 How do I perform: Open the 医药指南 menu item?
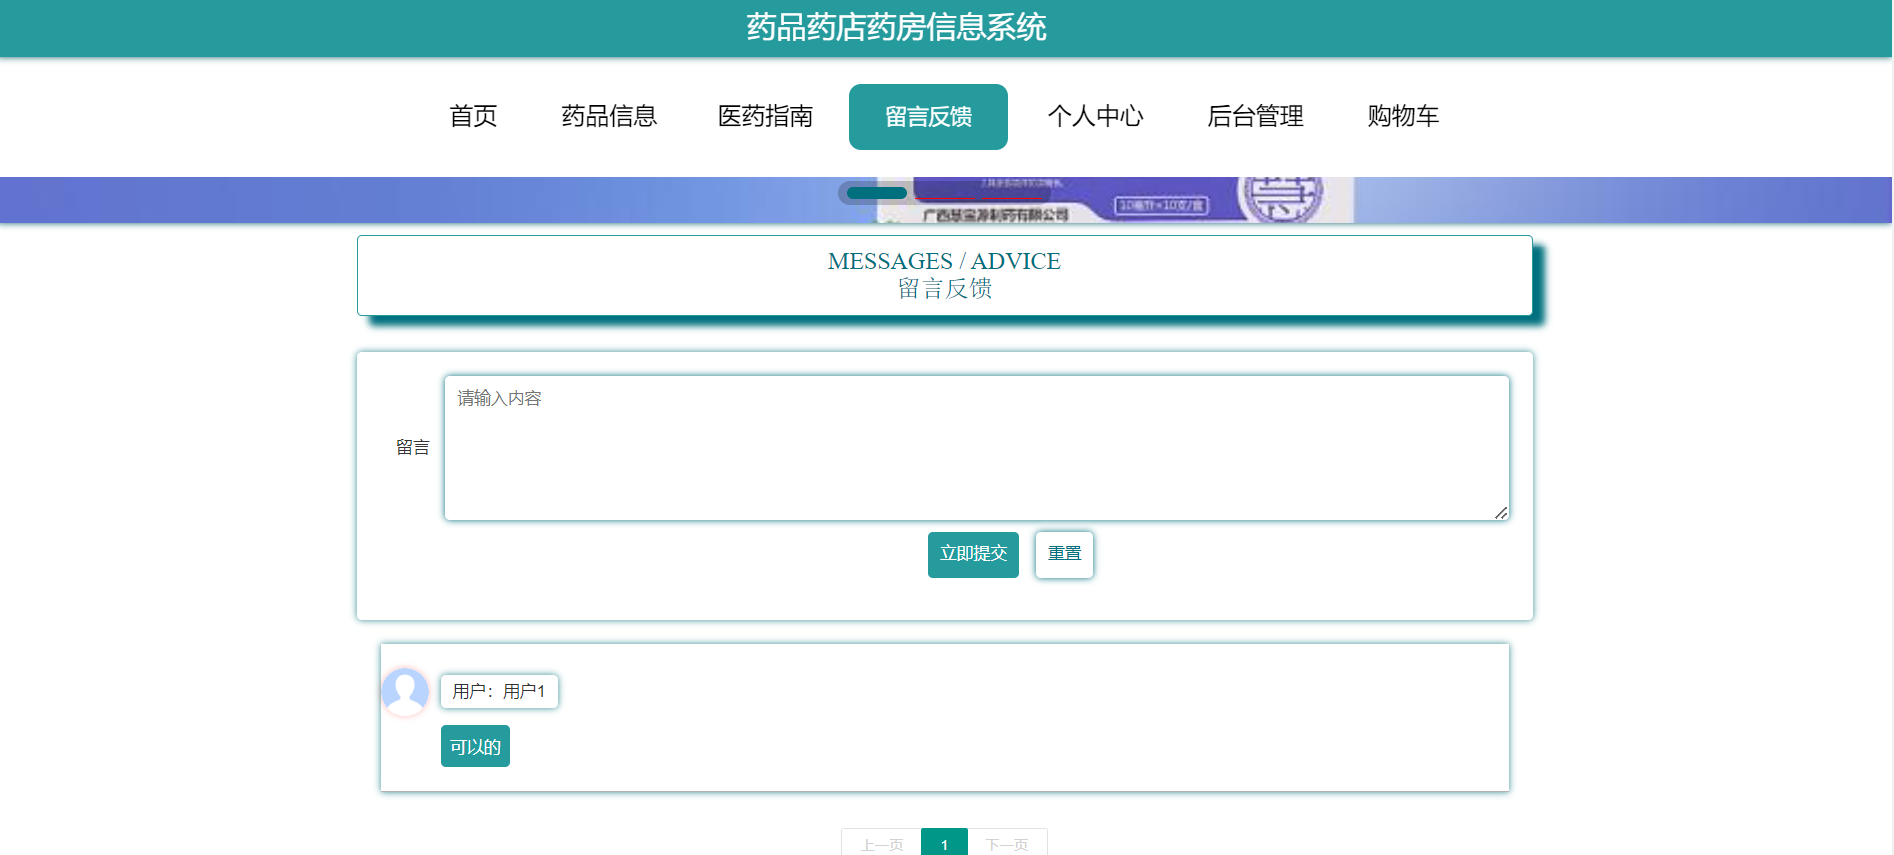[x=765, y=116]
